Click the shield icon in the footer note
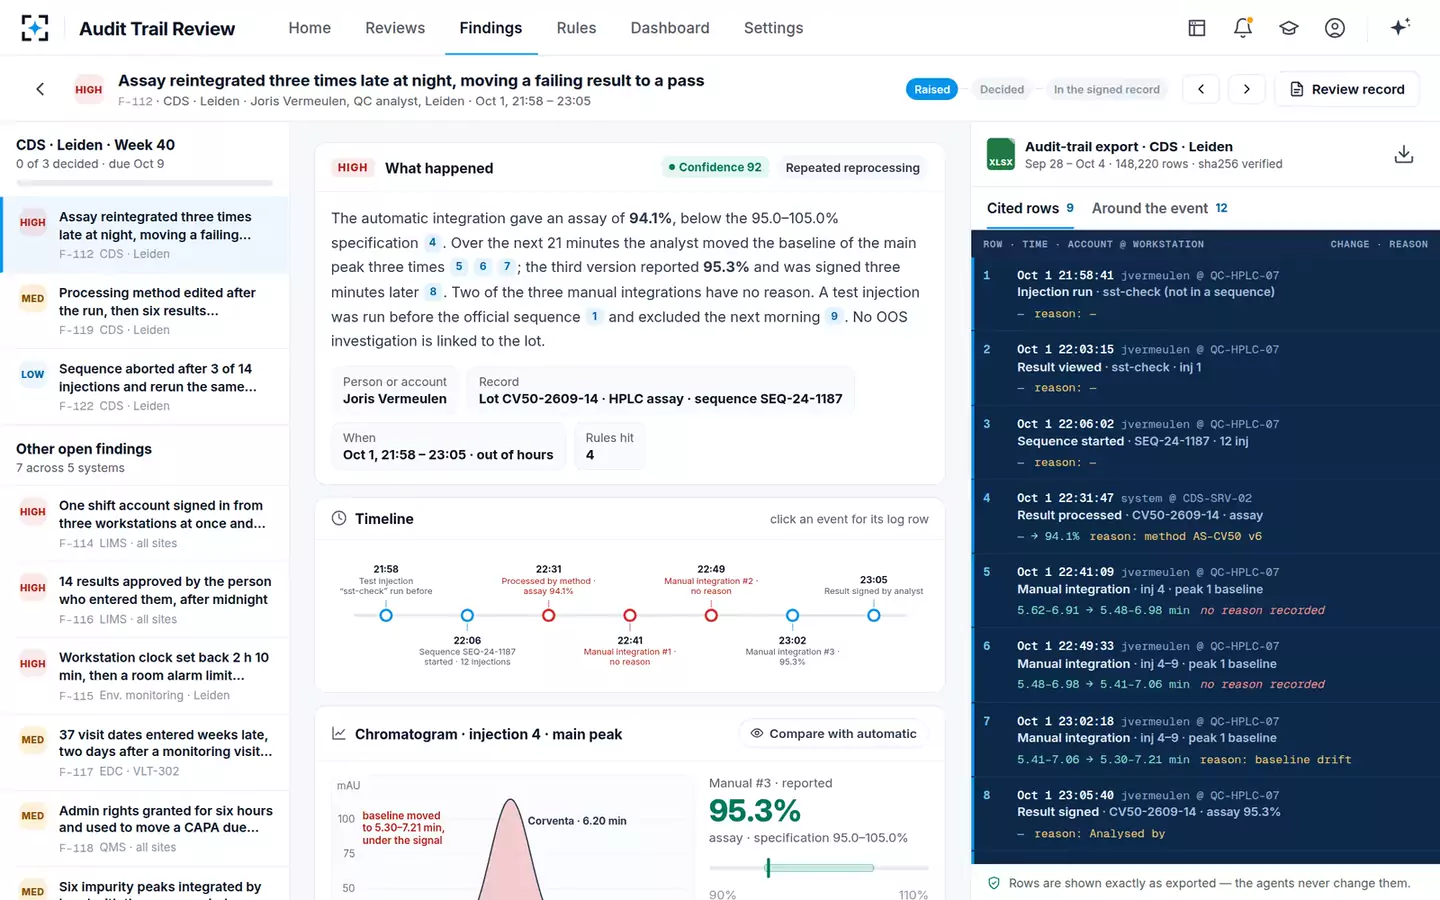The height and width of the screenshot is (900, 1440). point(994,883)
